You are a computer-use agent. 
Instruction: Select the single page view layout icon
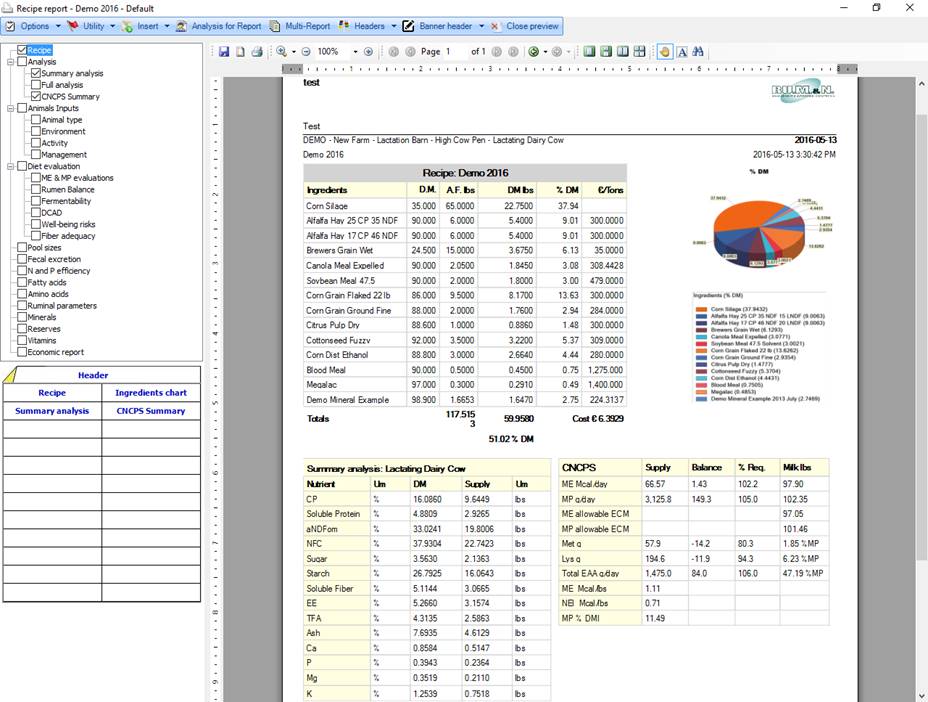589,51
